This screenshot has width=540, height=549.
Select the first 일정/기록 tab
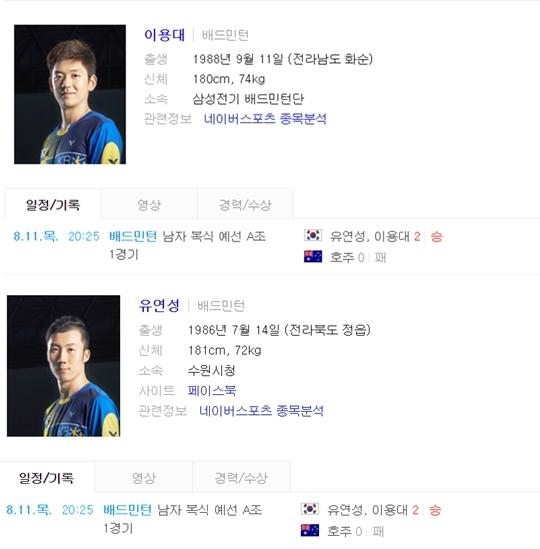(x=53, y=204)
